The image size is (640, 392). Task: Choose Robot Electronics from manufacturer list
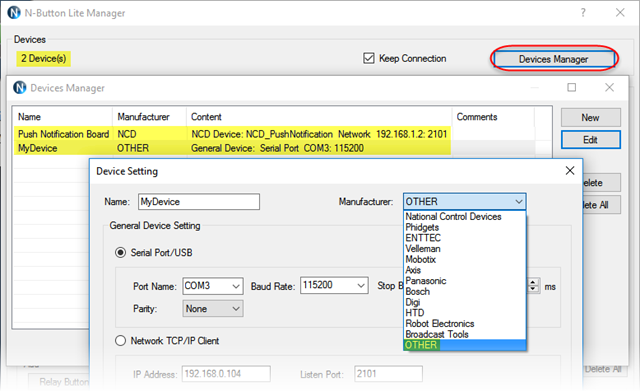point(464,323)
